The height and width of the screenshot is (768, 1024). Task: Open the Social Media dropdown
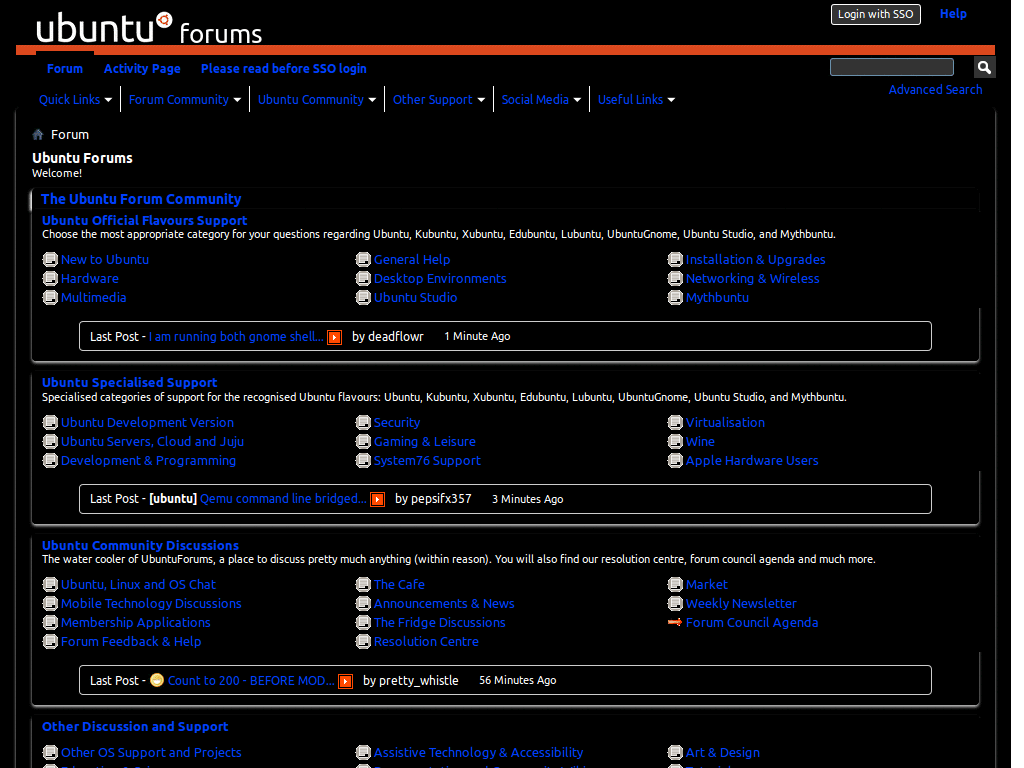coord(541,99)
